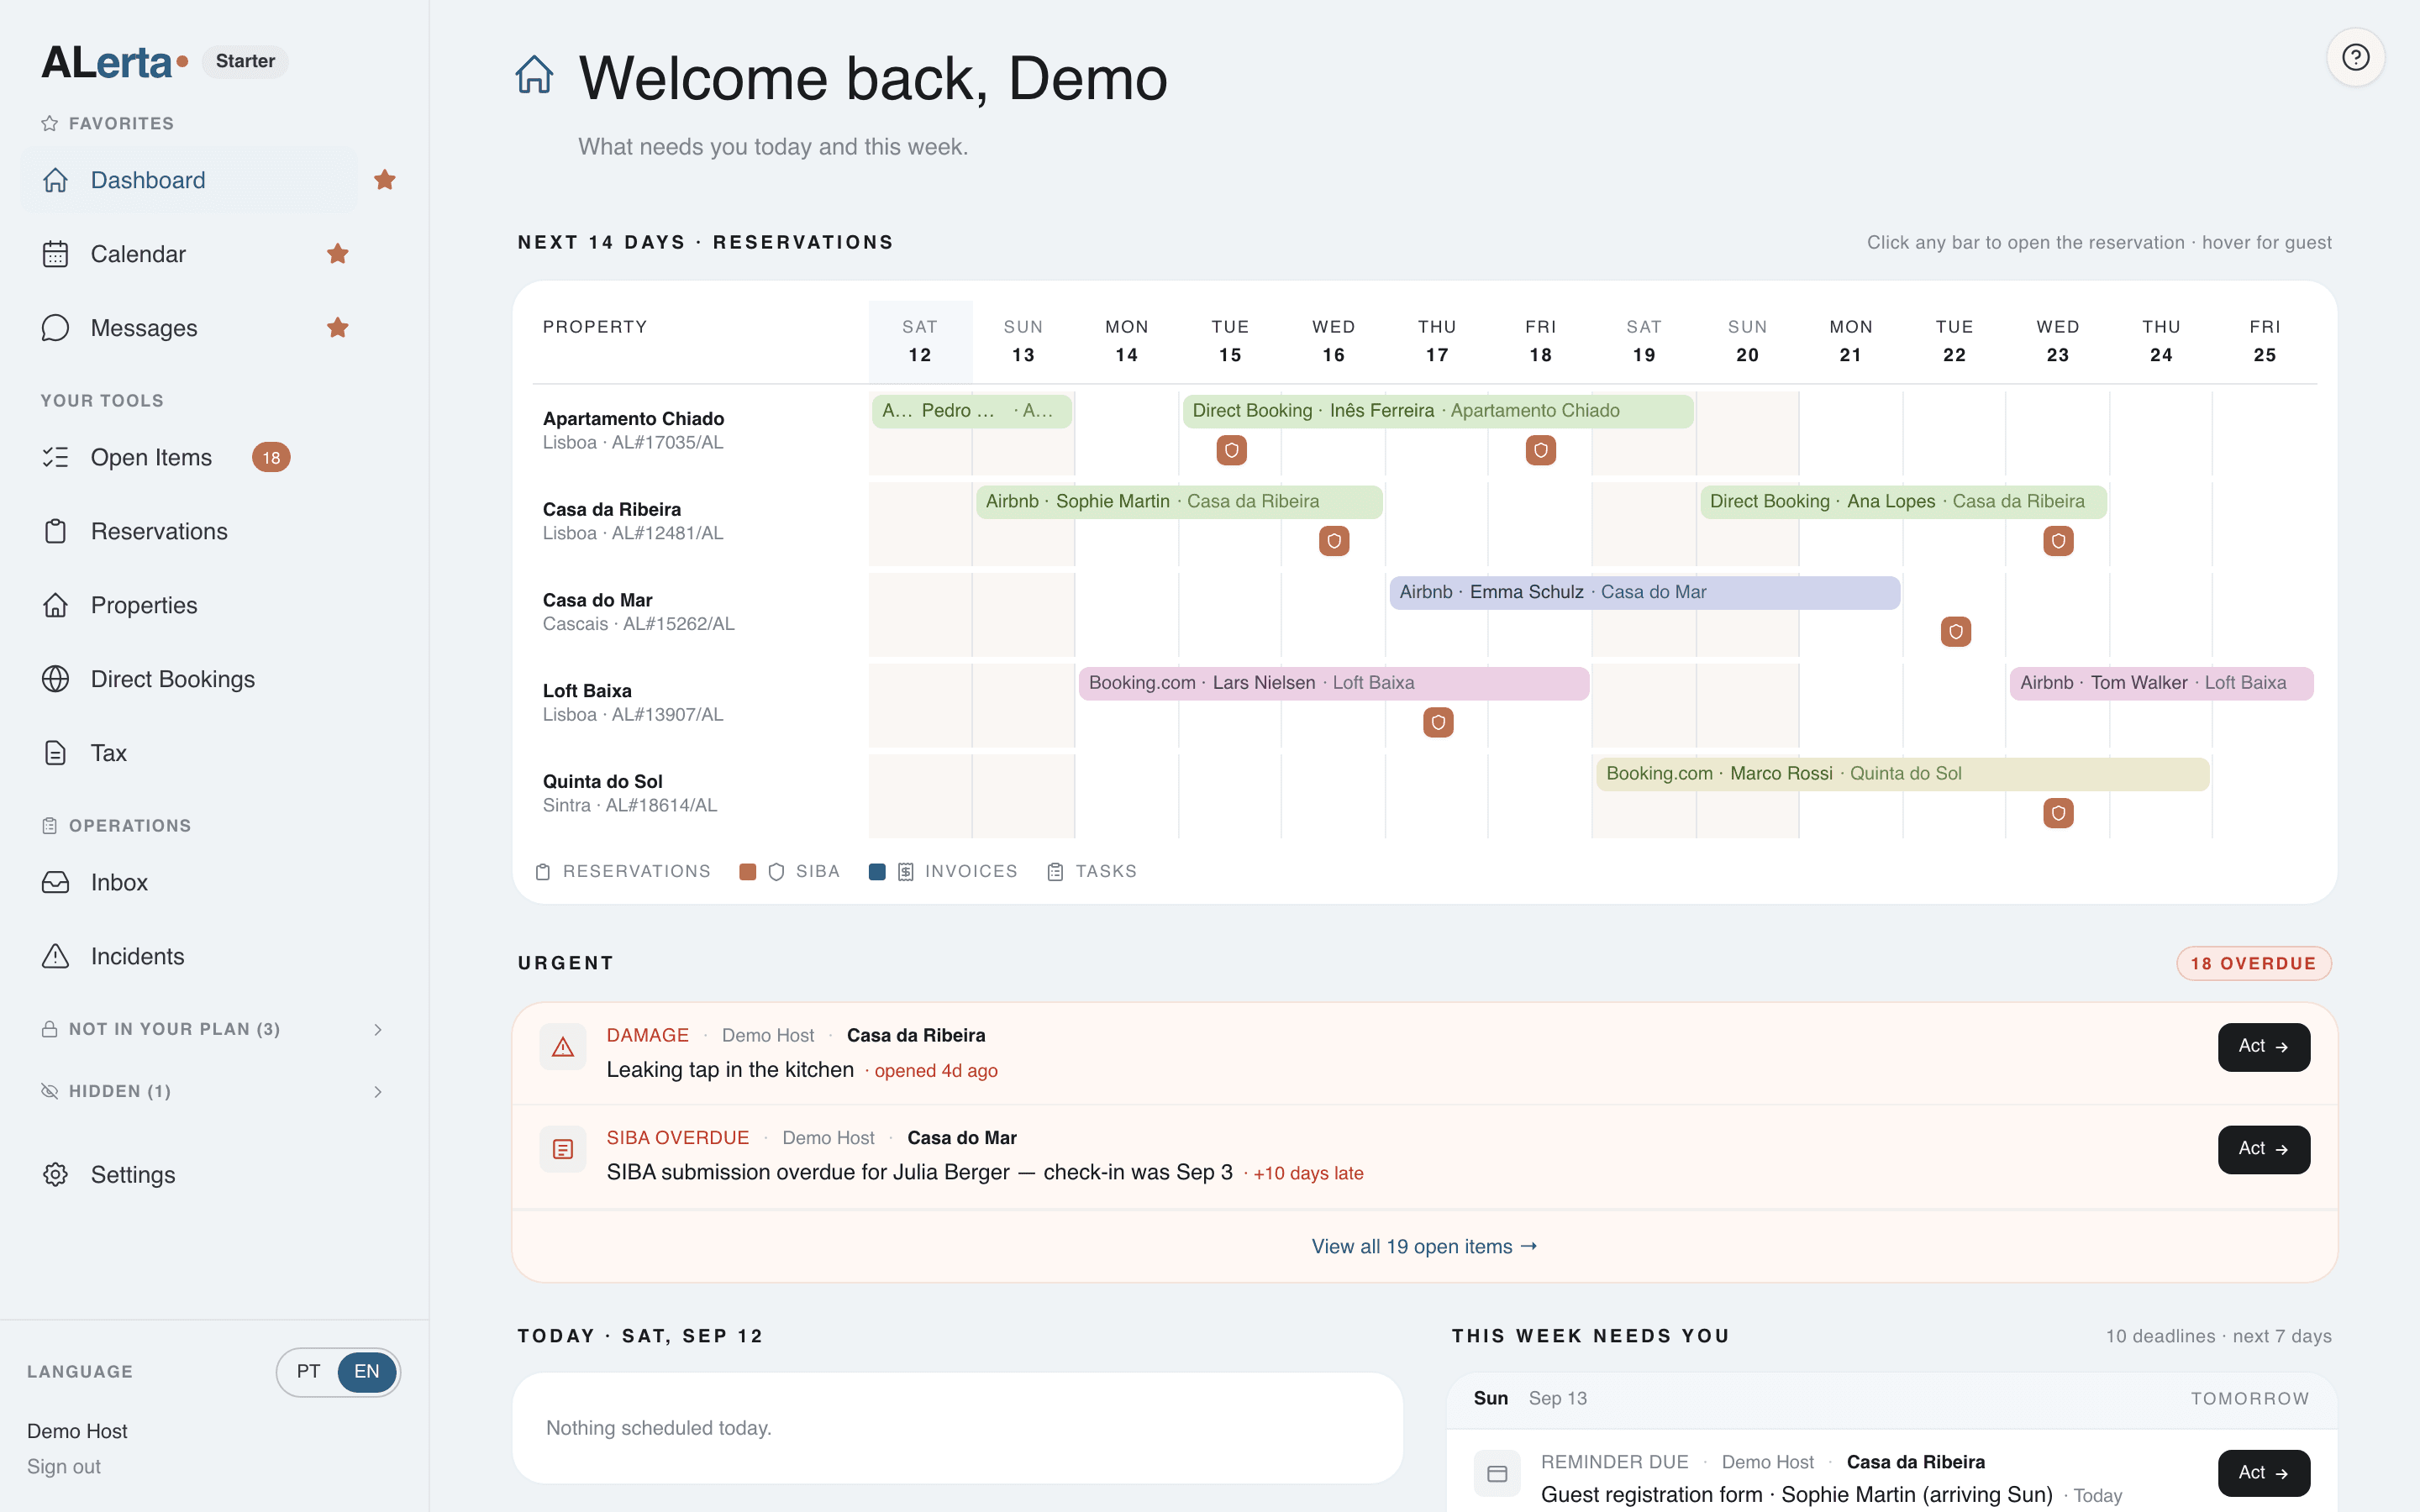Click the 18 badge on Open Items
This screenshot has height=1512, width=2420.
[271, 457]
